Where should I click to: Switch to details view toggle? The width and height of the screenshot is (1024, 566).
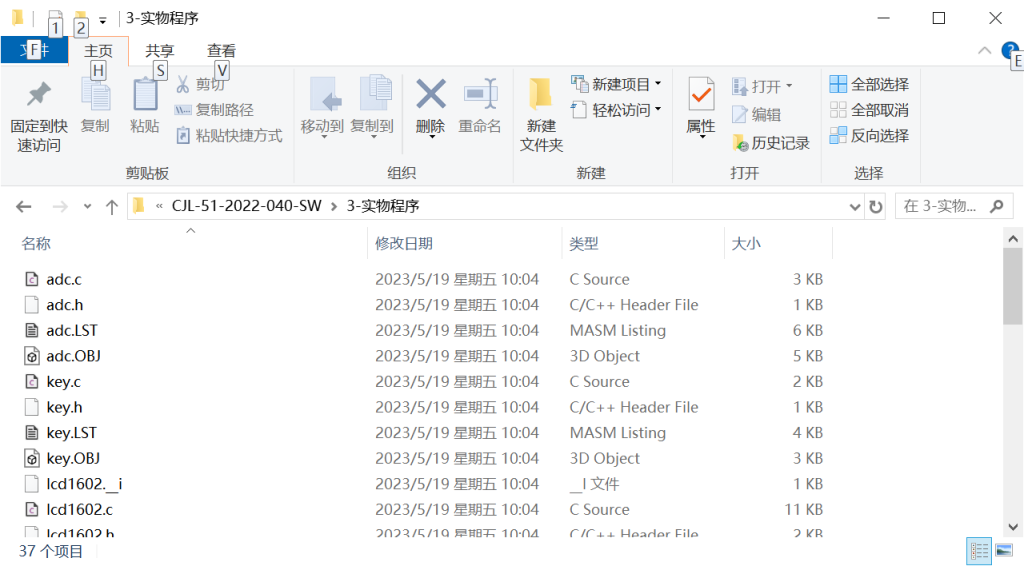coord(979,550)
